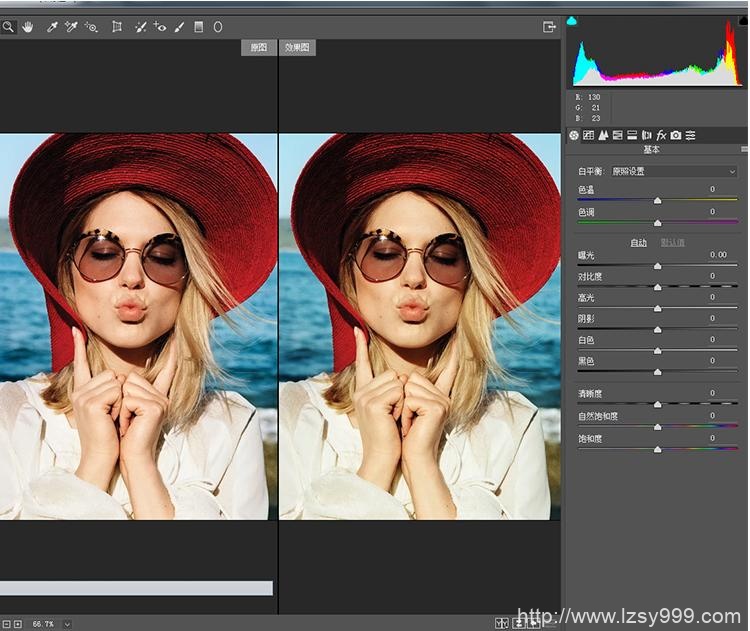Toggle shadow clipping warning on histogram
This screenshot has width=750, height=631.
click(572, 20)
